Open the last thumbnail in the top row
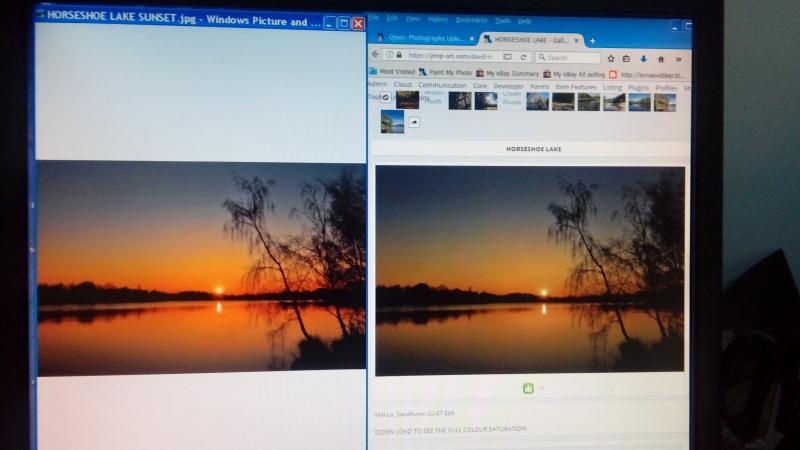This screenshot has width=800, height=450. point(665,103)
